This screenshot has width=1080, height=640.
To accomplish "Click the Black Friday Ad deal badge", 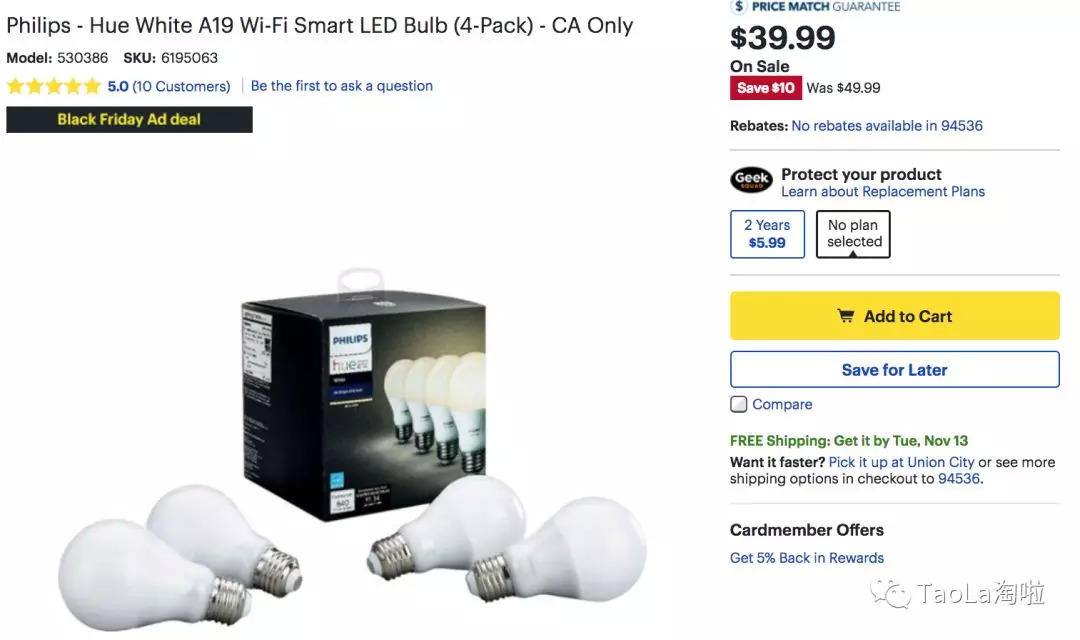I will pos(129,120).
